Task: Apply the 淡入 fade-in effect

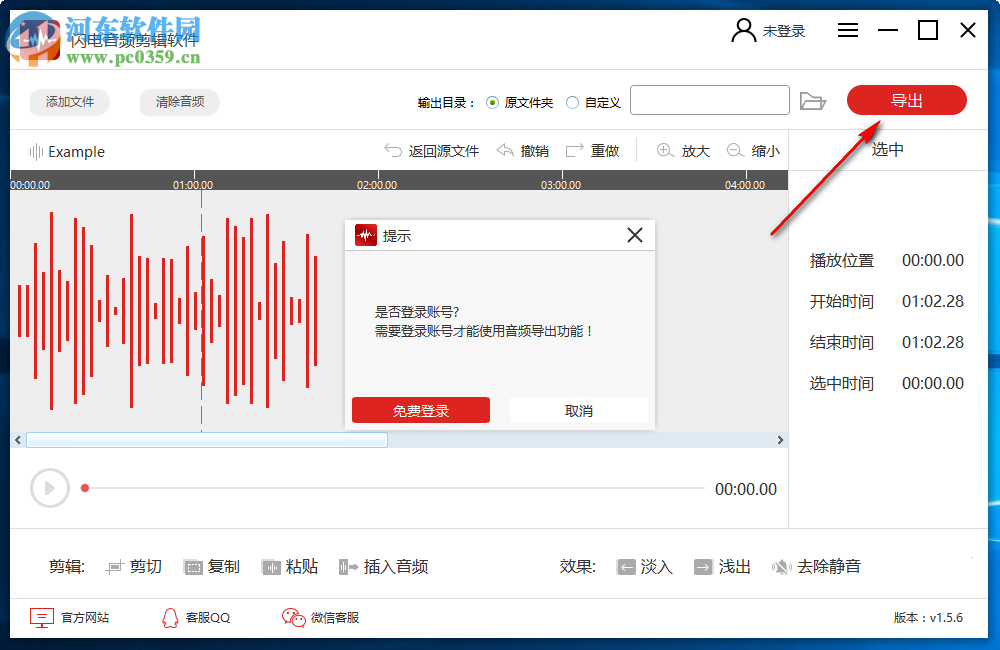Action: [644, 566]
